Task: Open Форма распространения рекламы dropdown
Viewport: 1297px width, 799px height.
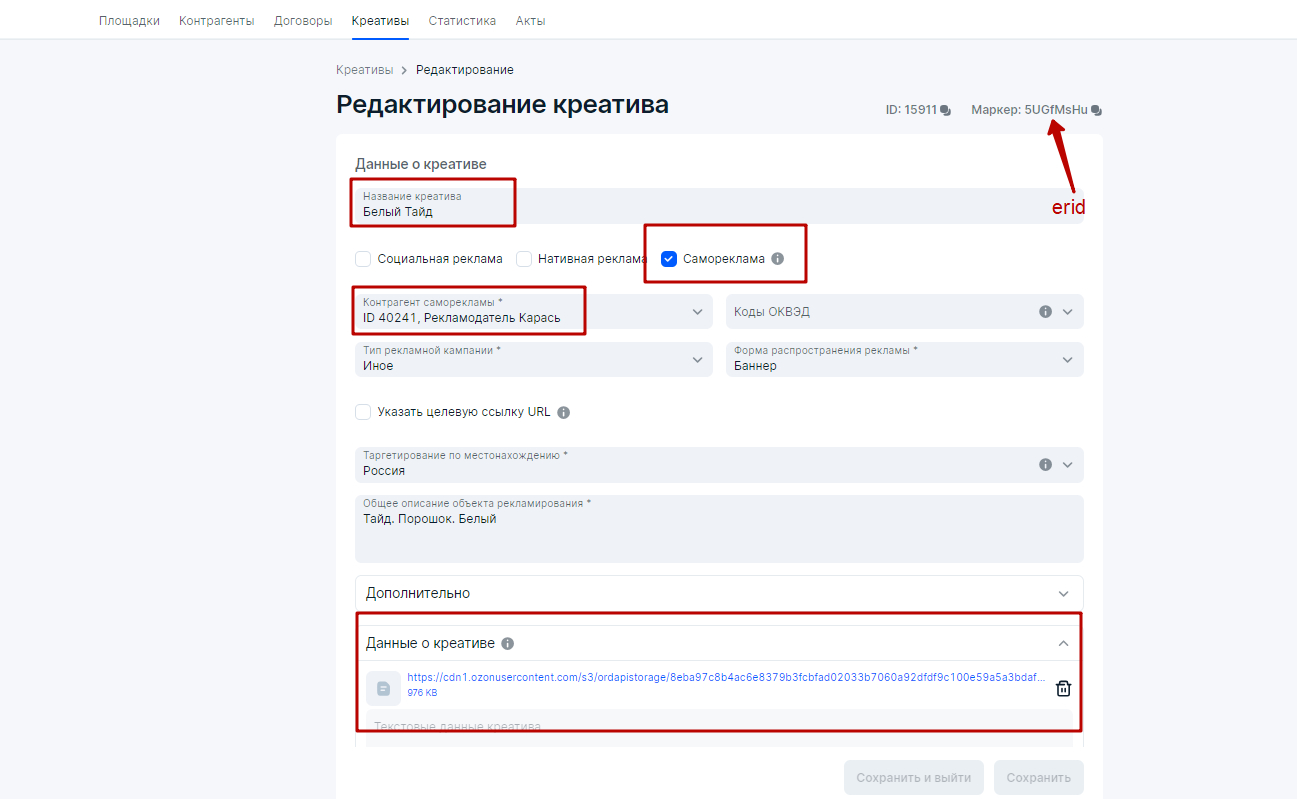Action: click(x=904, y=359)
